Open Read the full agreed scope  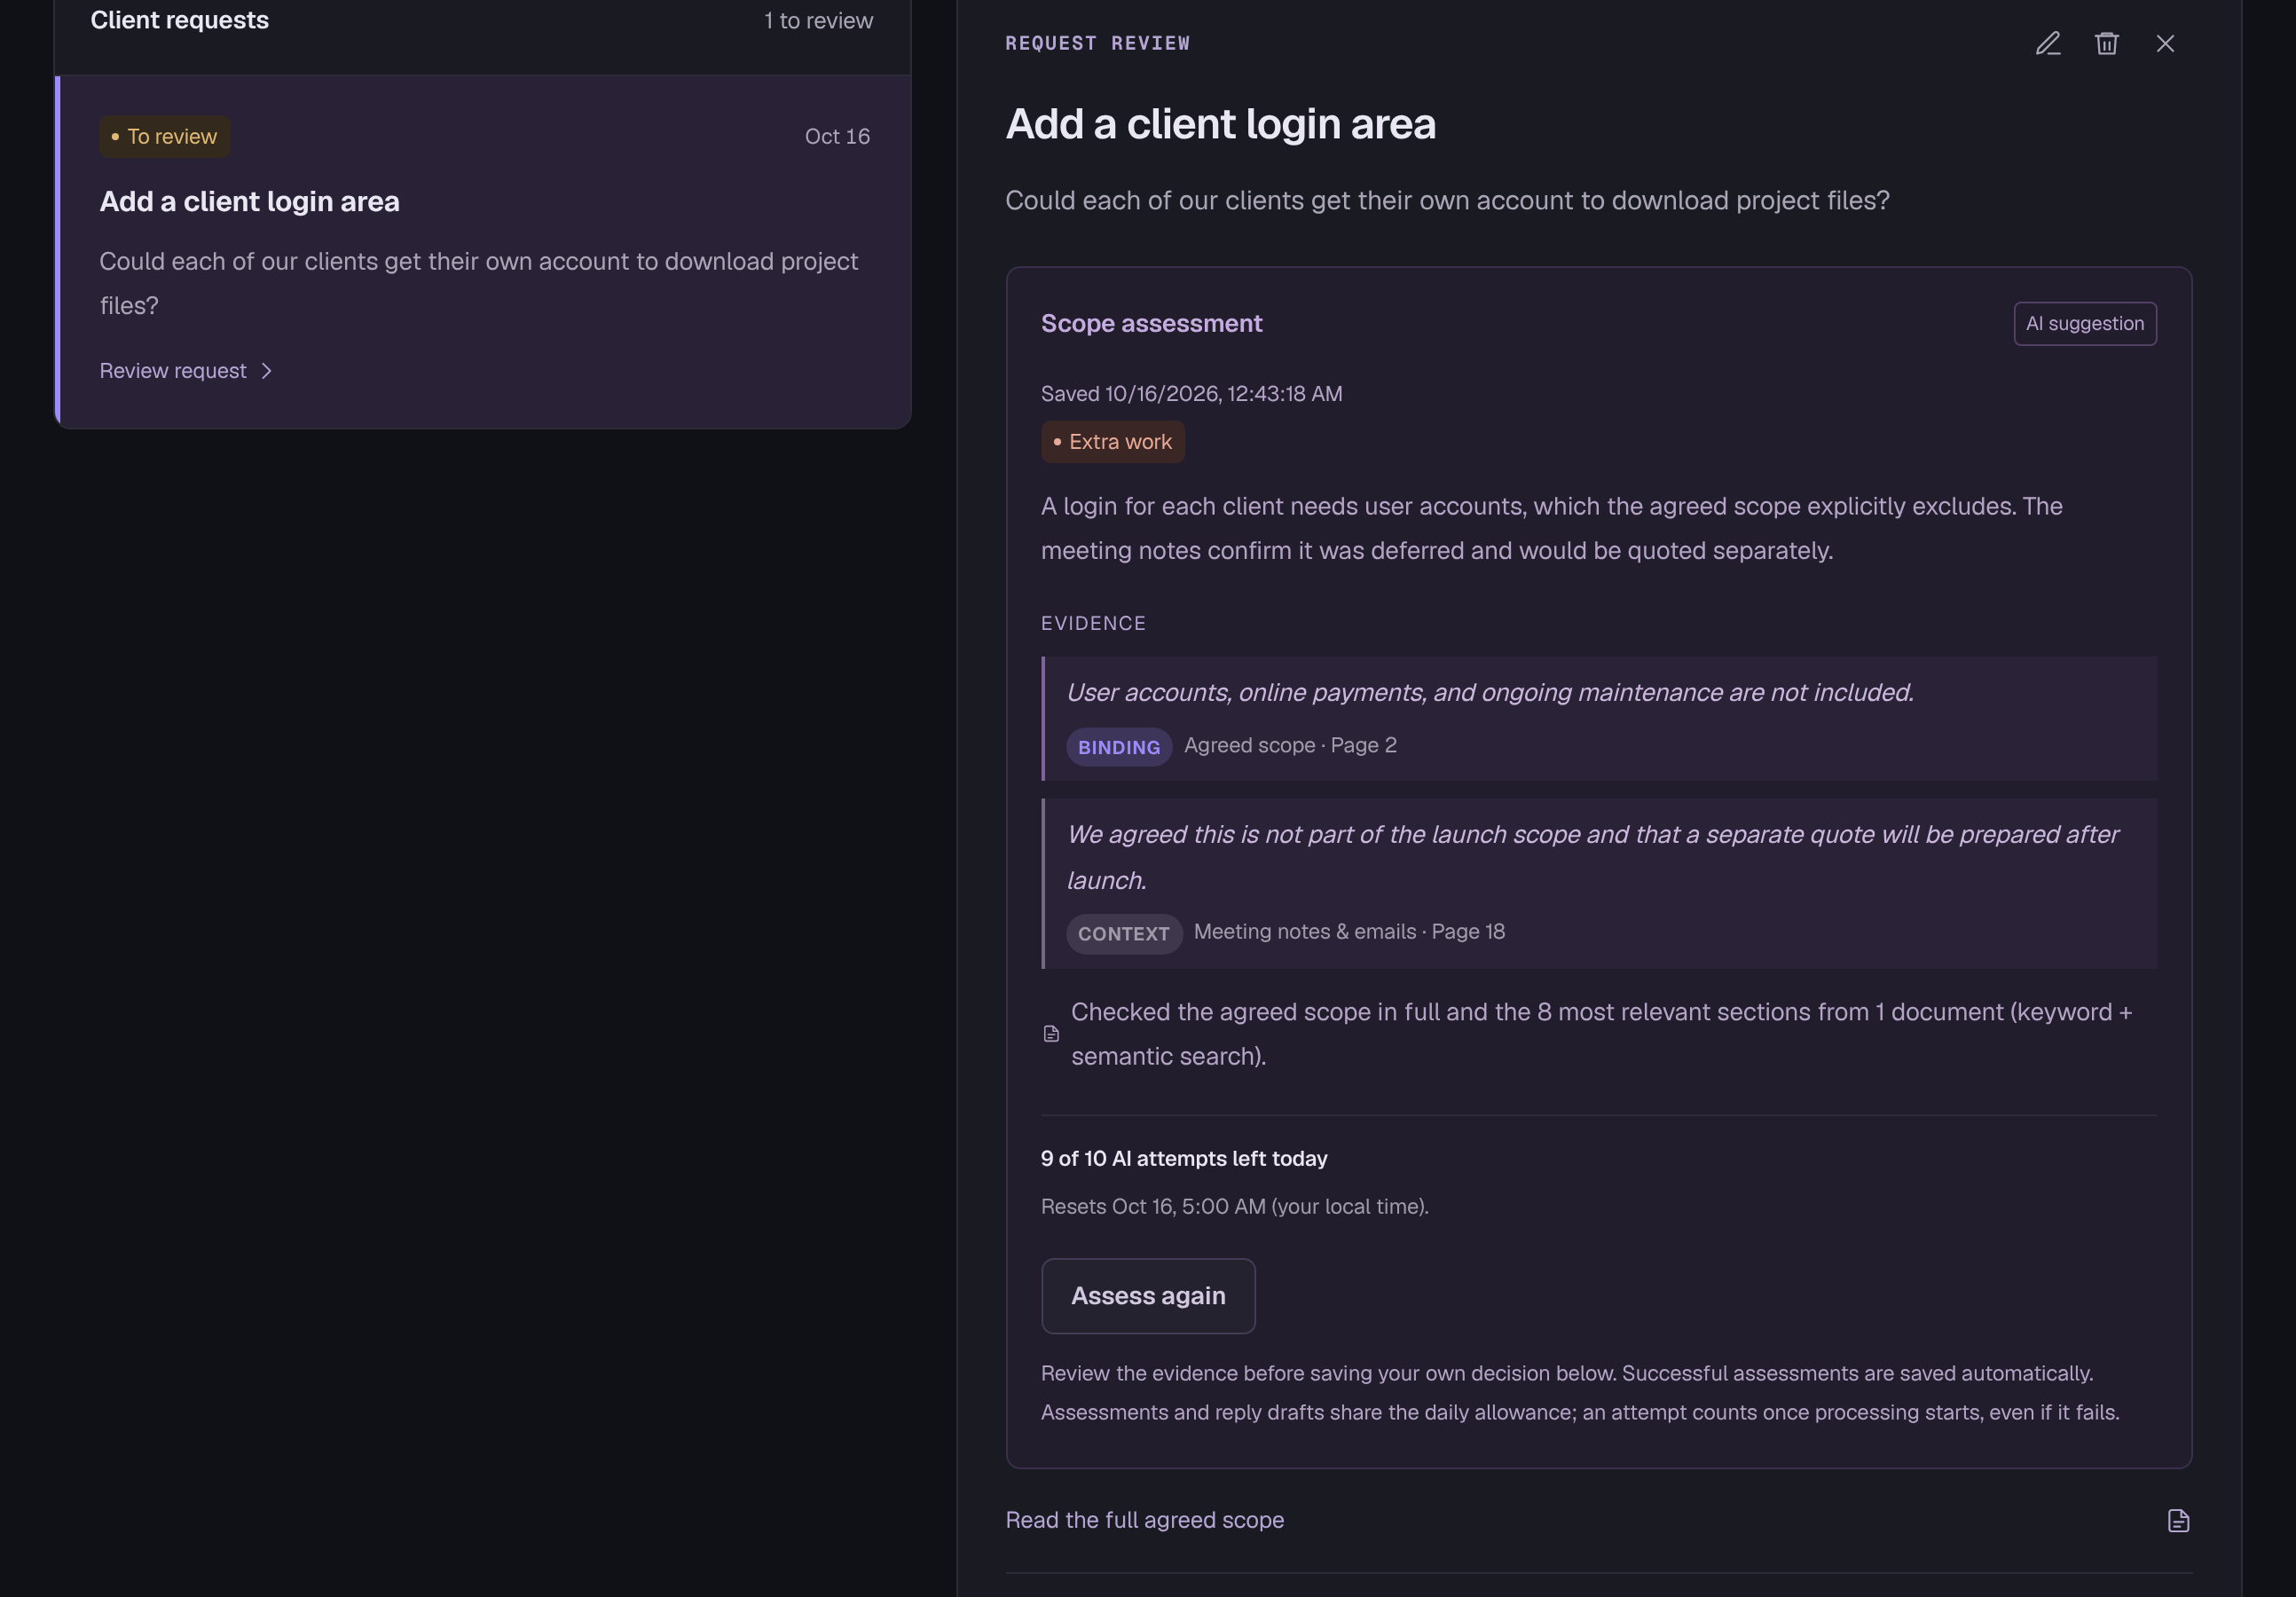[x=1144, y=1520]
